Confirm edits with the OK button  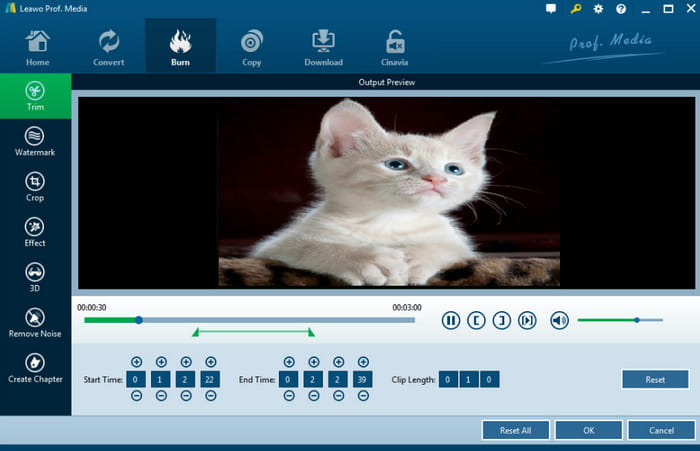[x=588, y=430]
